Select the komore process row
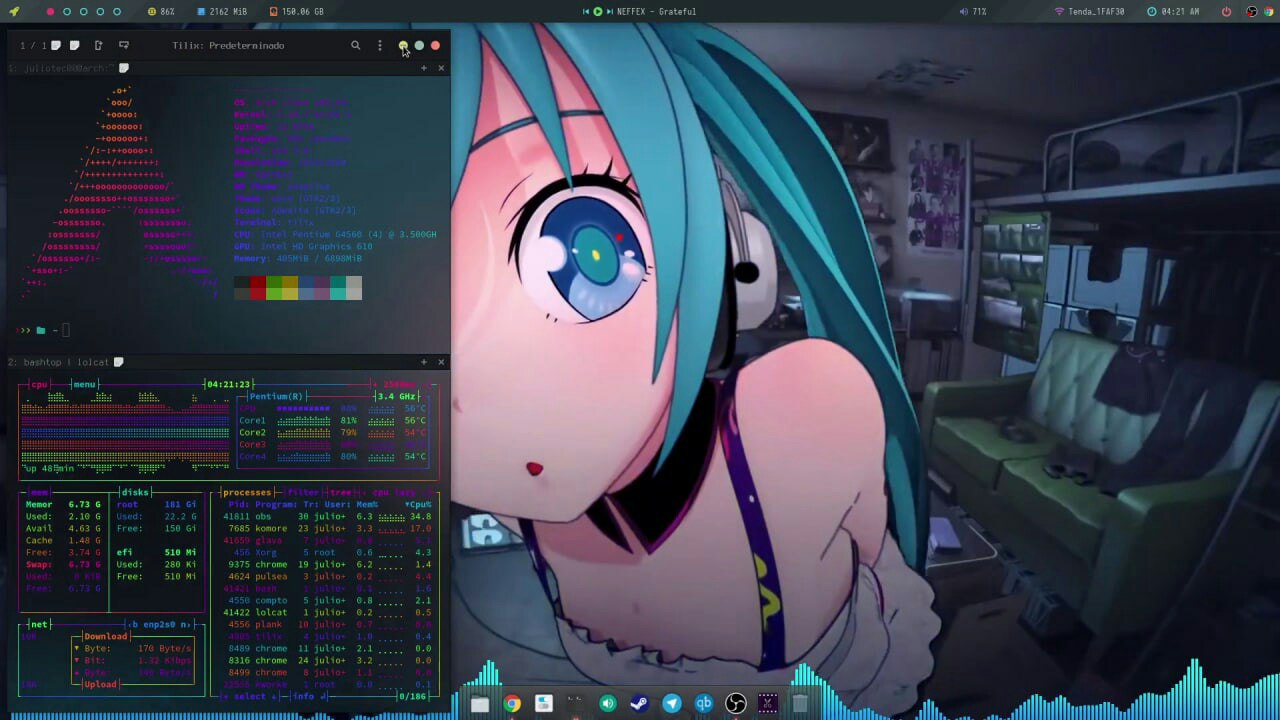The image size is (1280, 720). 329,528
